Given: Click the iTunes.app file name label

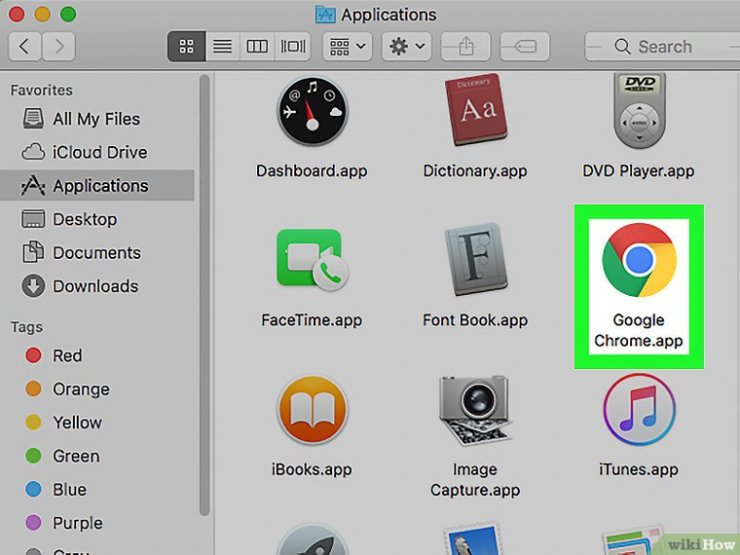Looking at the screenshot, I should (639, 469).
